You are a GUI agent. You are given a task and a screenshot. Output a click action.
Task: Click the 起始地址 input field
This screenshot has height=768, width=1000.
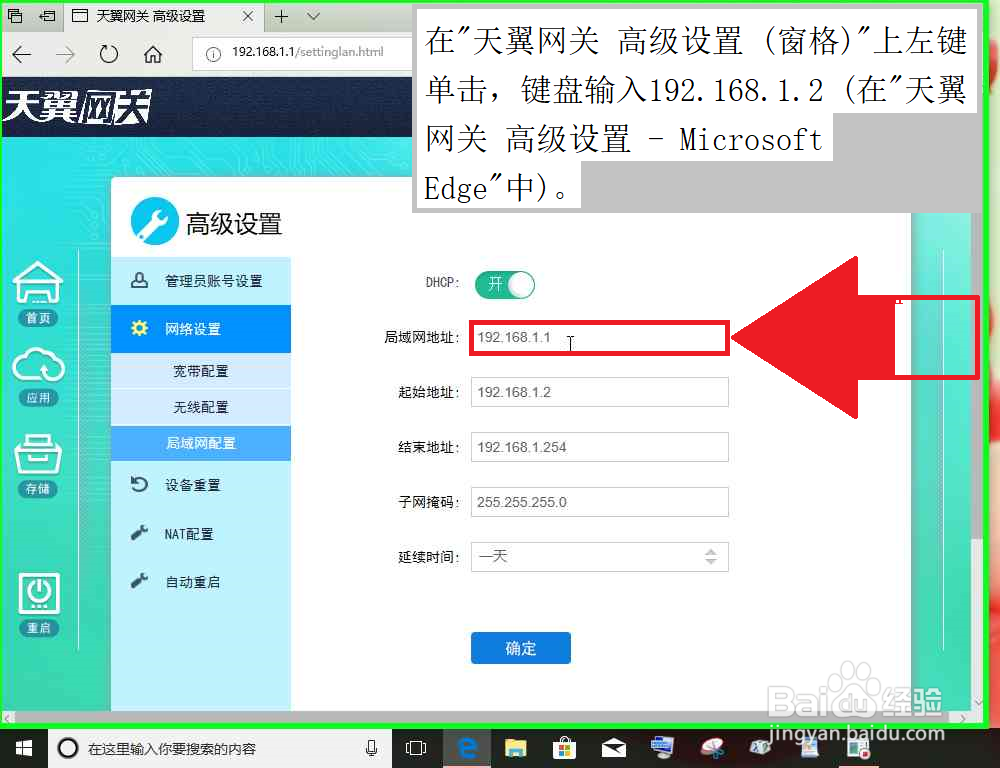[599, 392]
